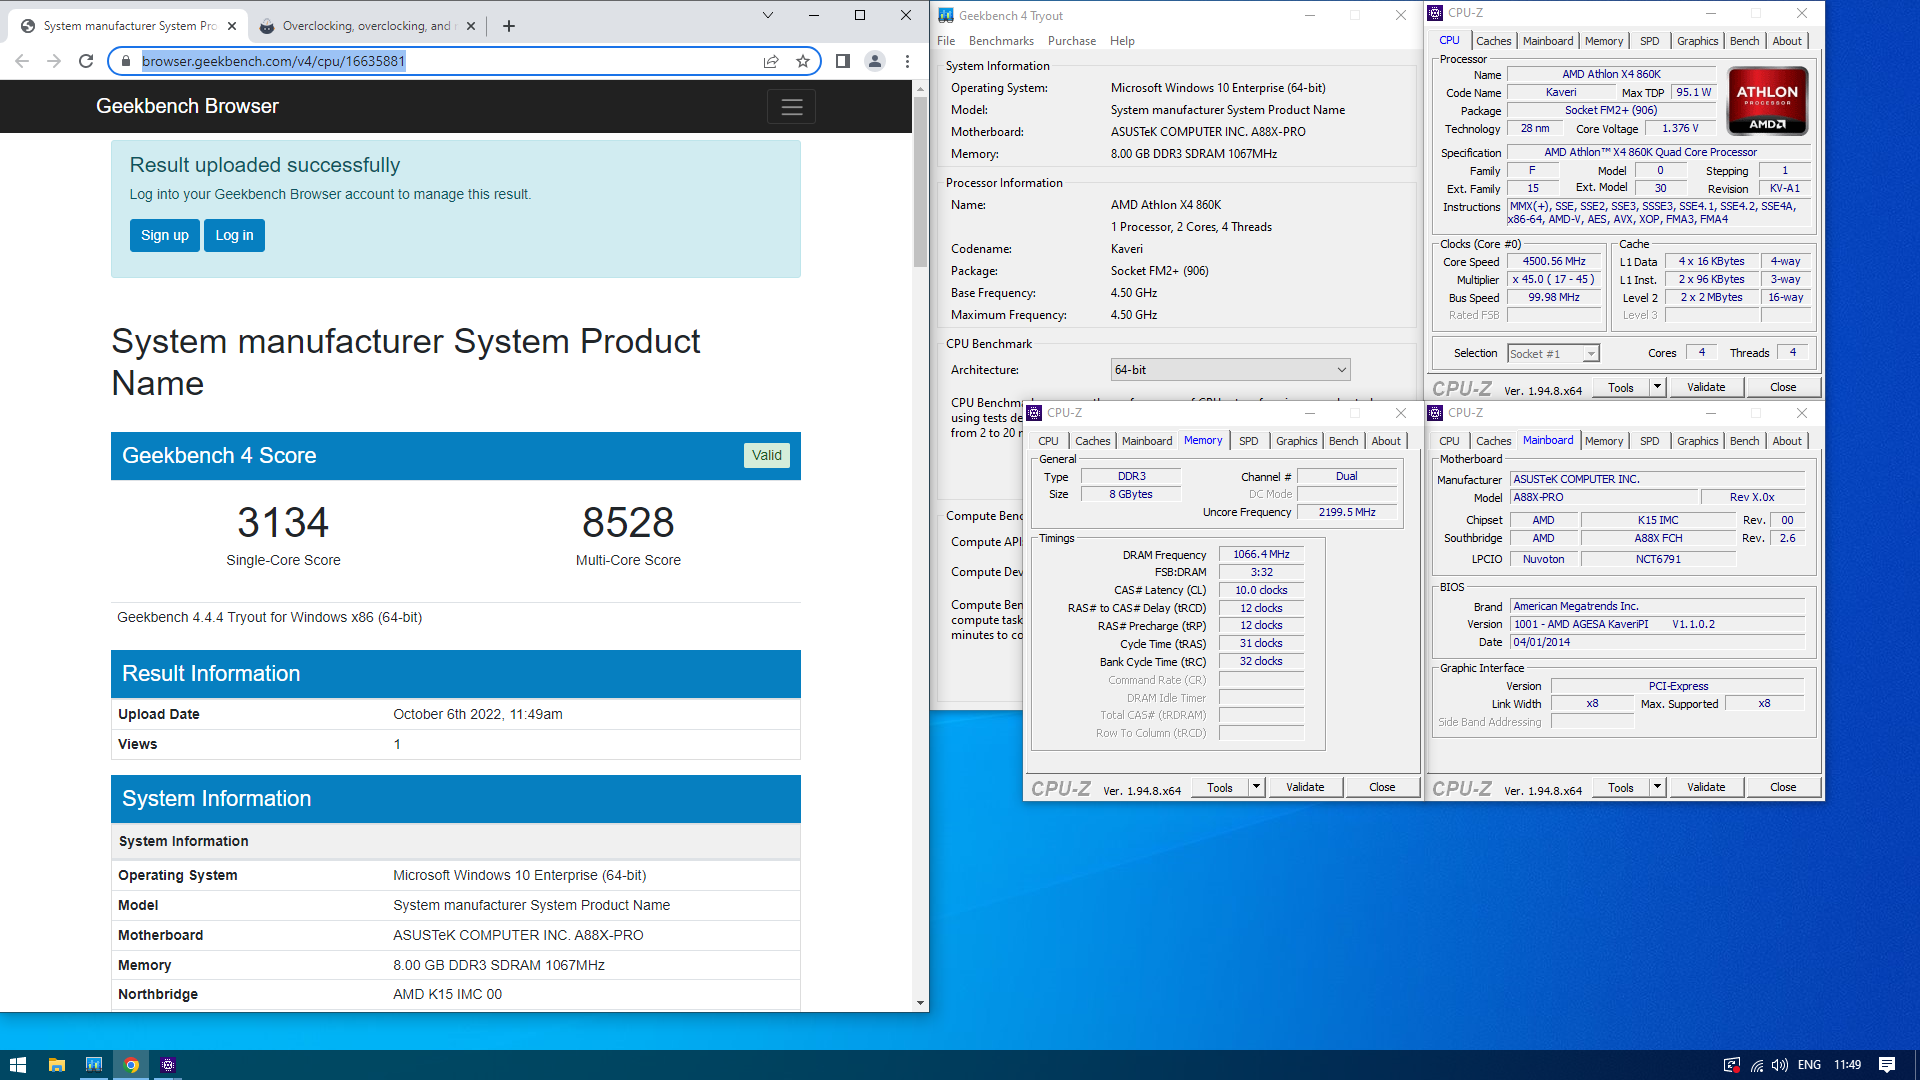Open SPD tab in top CPU-Z window
Screen dimensions: 1920x1080
1649,41
